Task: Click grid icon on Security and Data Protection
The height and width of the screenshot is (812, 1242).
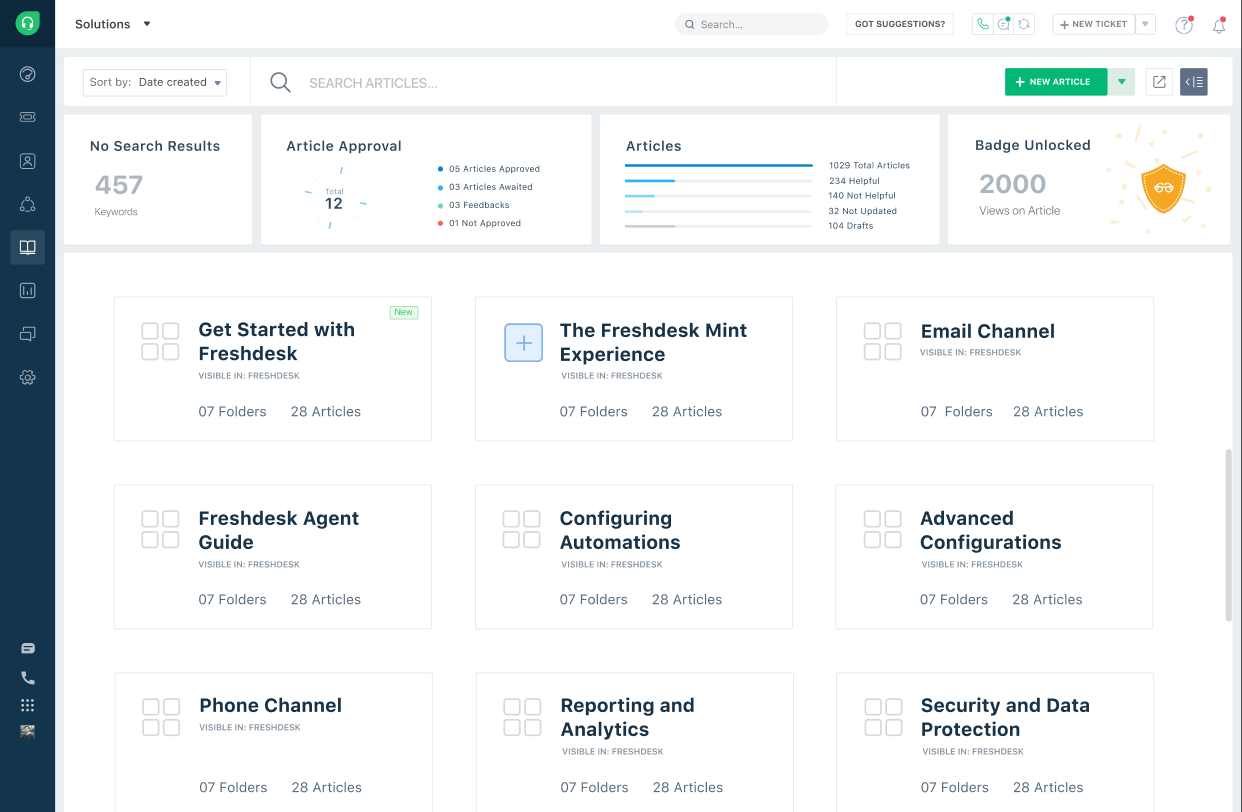Action: coord(883,717)
